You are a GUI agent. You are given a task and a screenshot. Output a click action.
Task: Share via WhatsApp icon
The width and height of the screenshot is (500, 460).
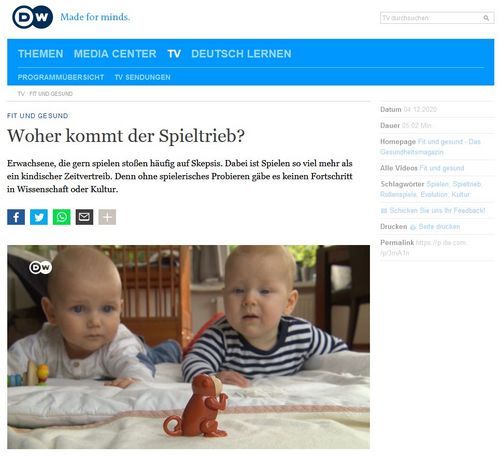click(x=62, y=217)
